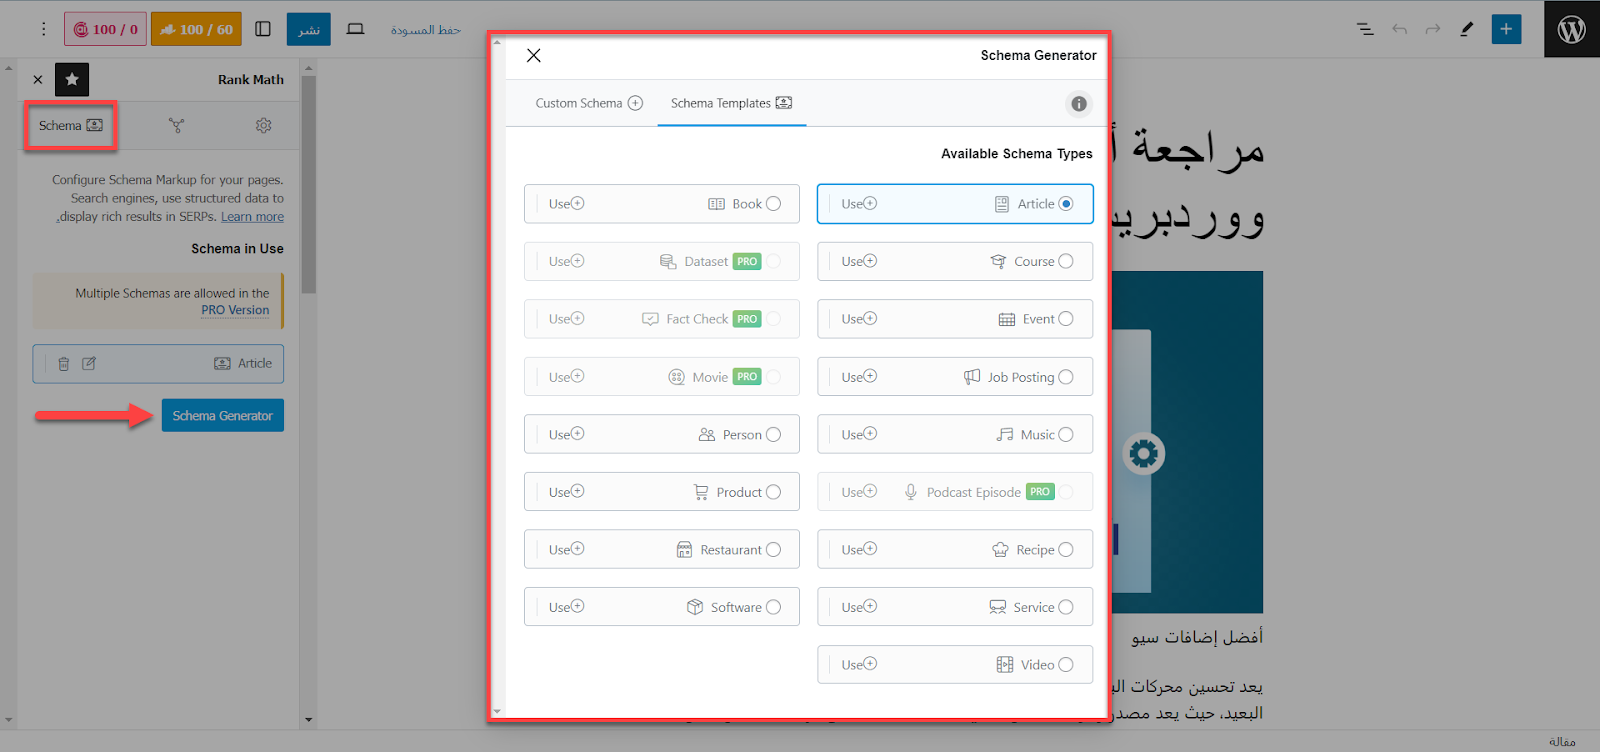The height and width of the screenshot is (752, 1600).
Task: Click the Rank Math star pin icon
Action: tap(72, 79)
